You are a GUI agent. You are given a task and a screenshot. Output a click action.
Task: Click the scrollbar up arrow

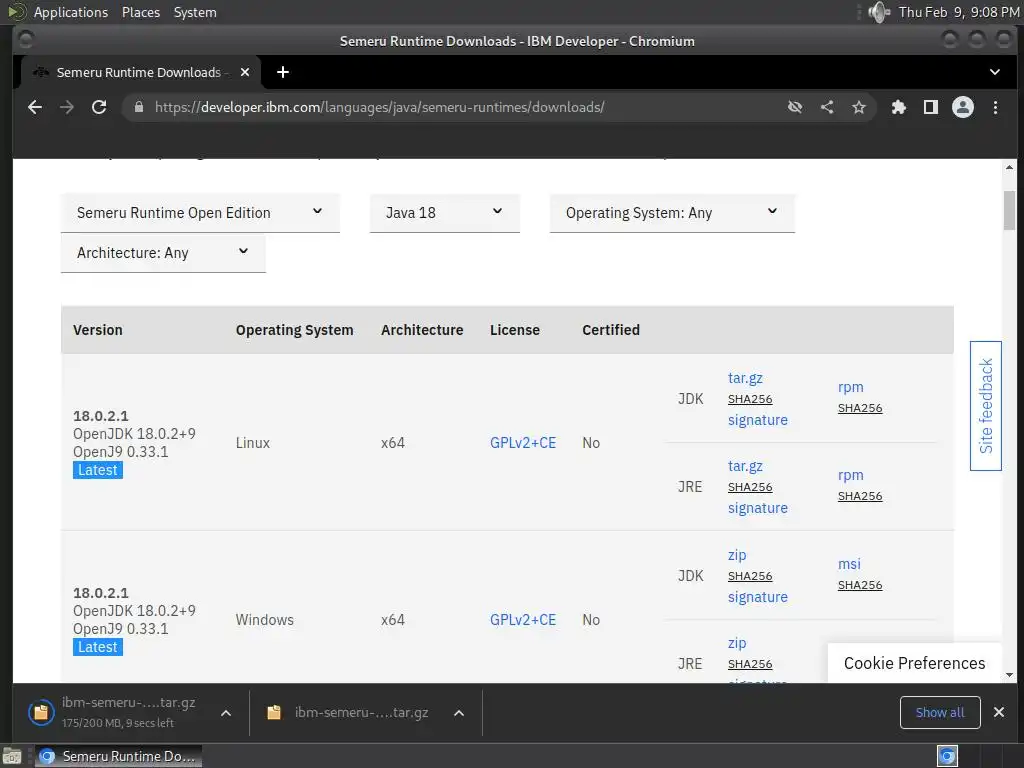pos(1010,168)
